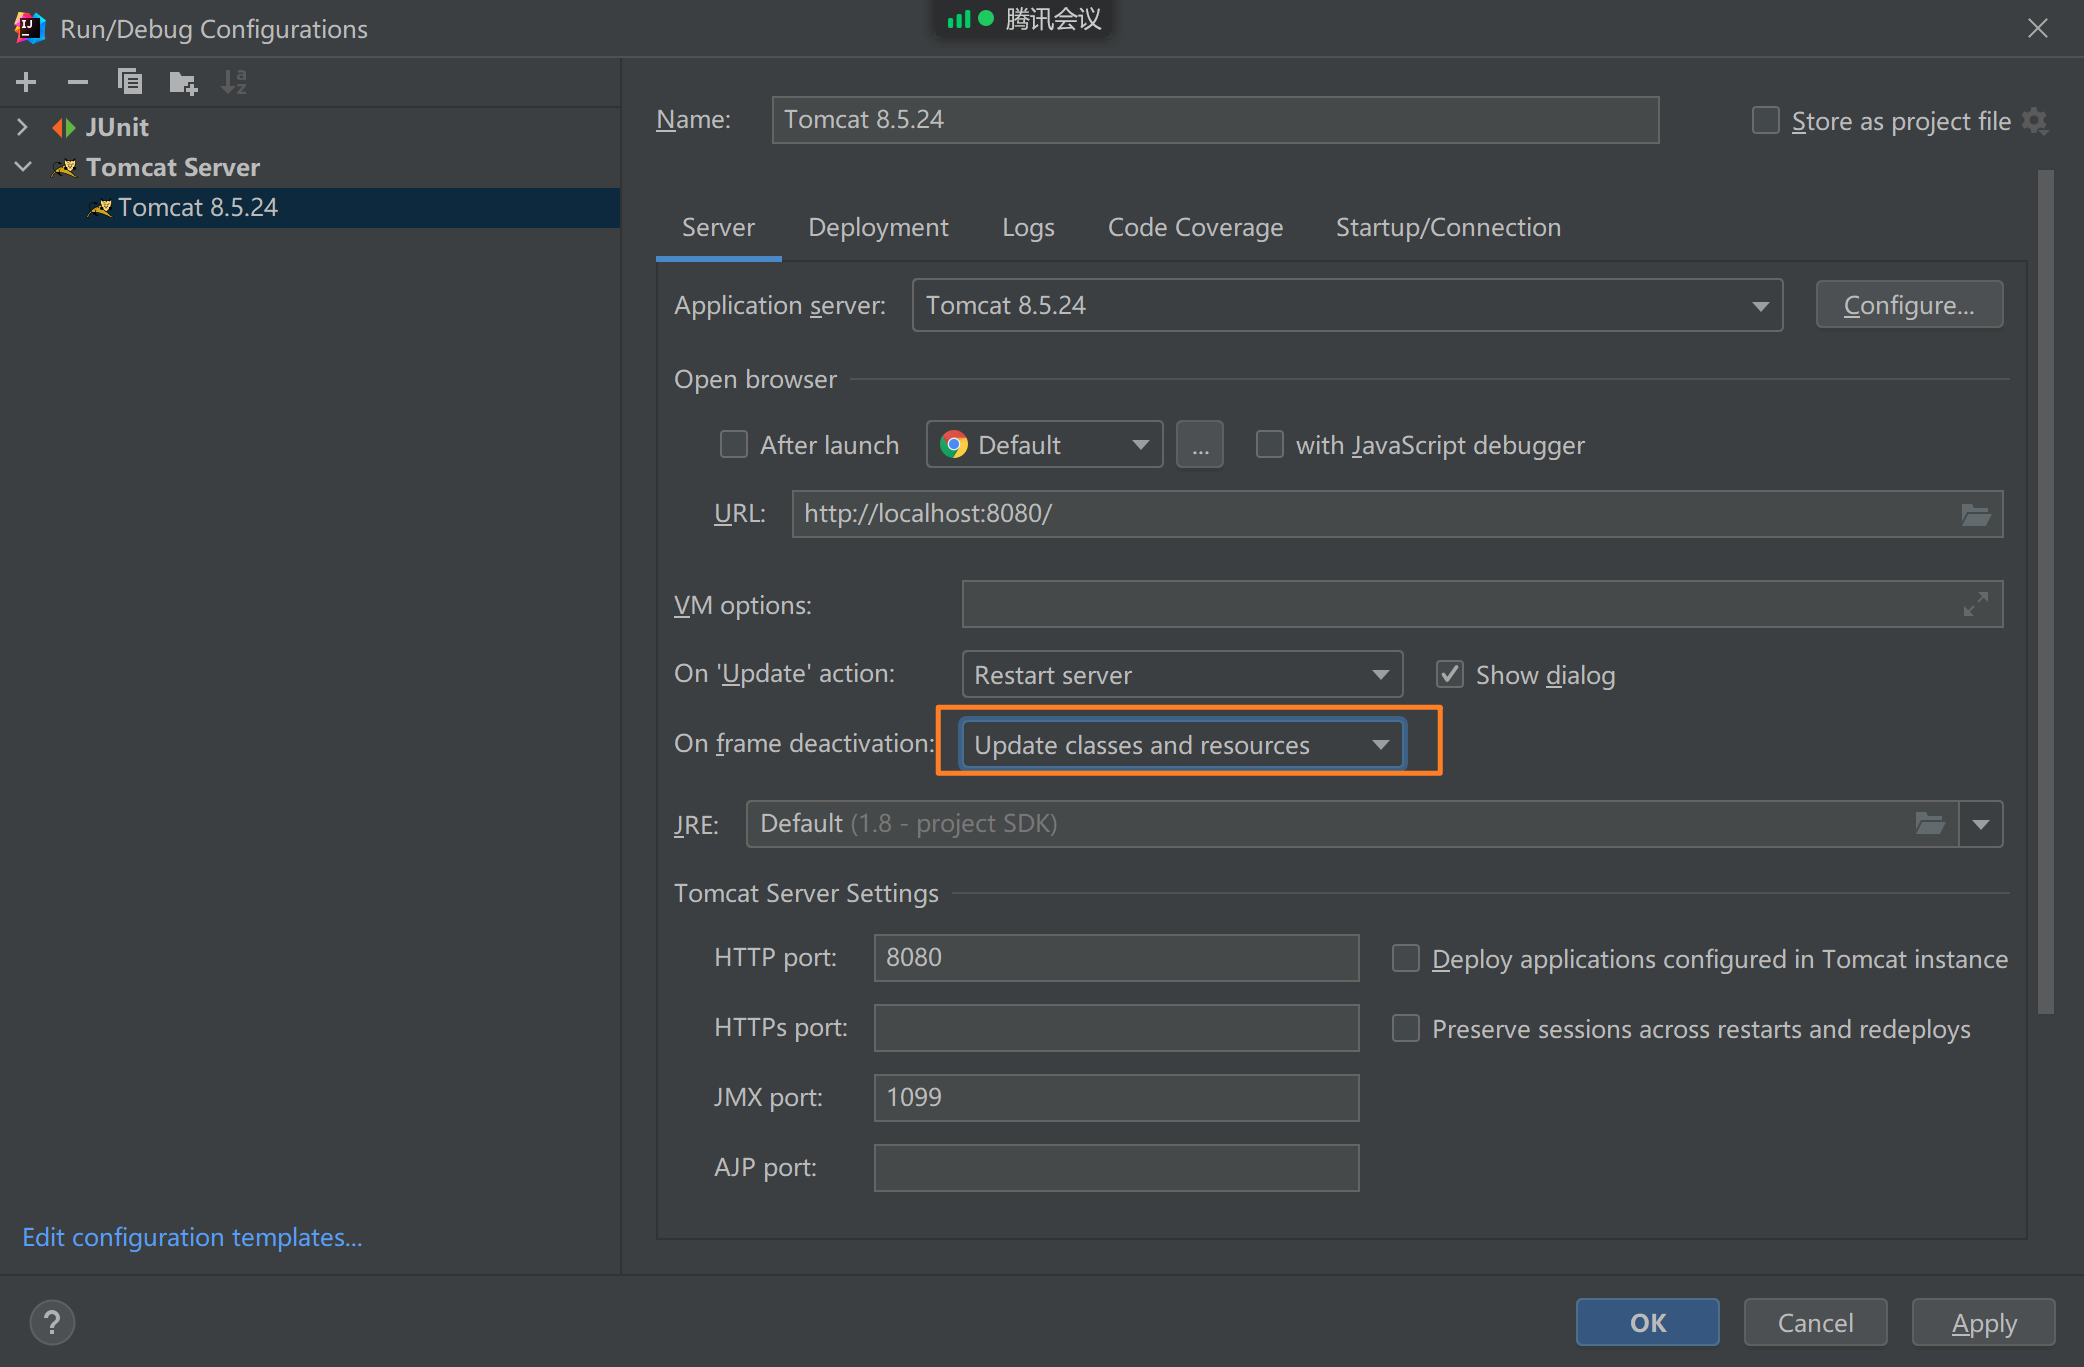The image size is (2084, 1367).
Task: Open the Startup/Connection tab
Action: [1448, 228]
